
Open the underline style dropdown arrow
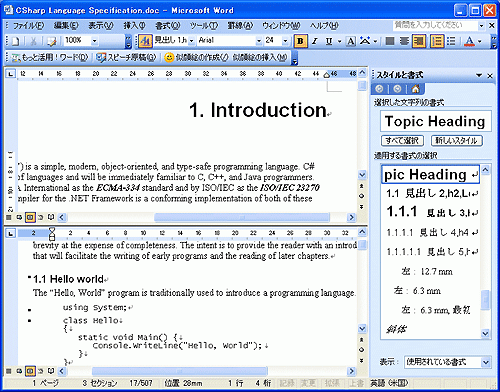[x=339, y=41]
